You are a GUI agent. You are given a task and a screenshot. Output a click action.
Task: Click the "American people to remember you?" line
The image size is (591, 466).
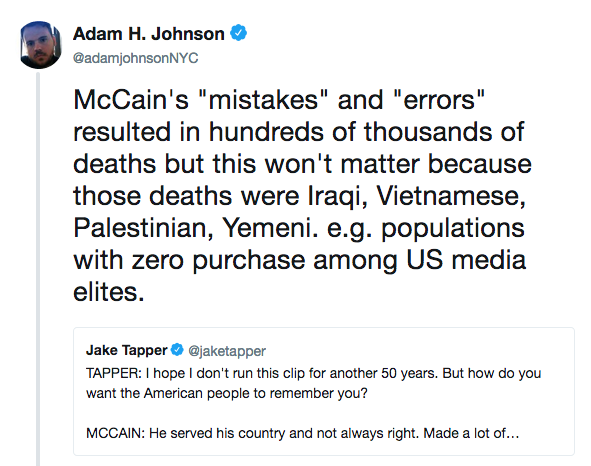coord(256,393)
